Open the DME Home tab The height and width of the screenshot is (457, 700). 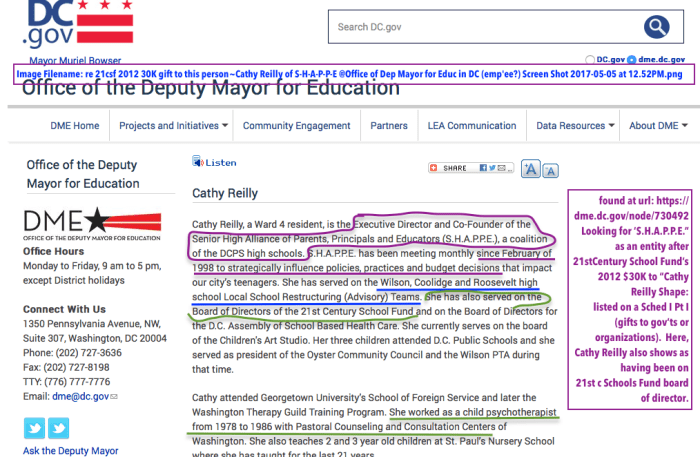75,126
